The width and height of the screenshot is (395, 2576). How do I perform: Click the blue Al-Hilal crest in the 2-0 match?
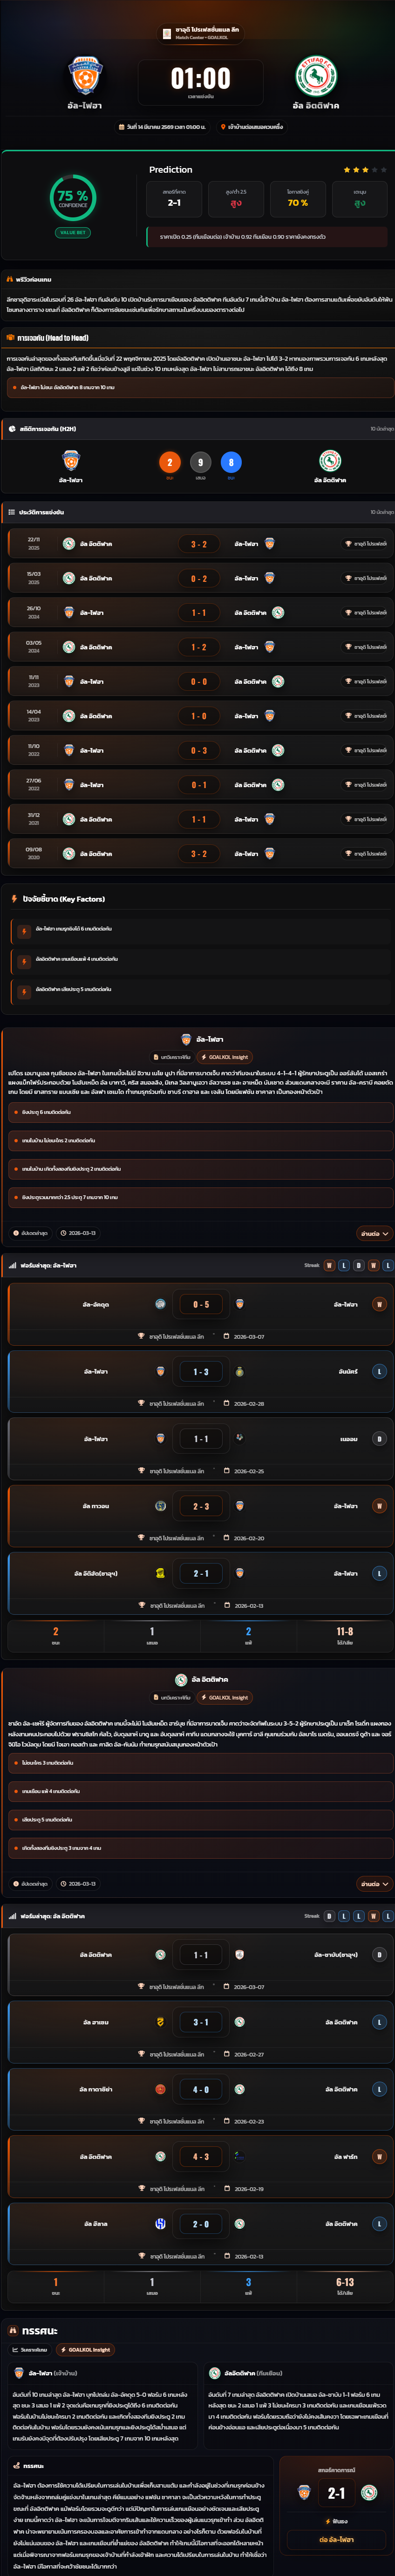(160, 2223)
